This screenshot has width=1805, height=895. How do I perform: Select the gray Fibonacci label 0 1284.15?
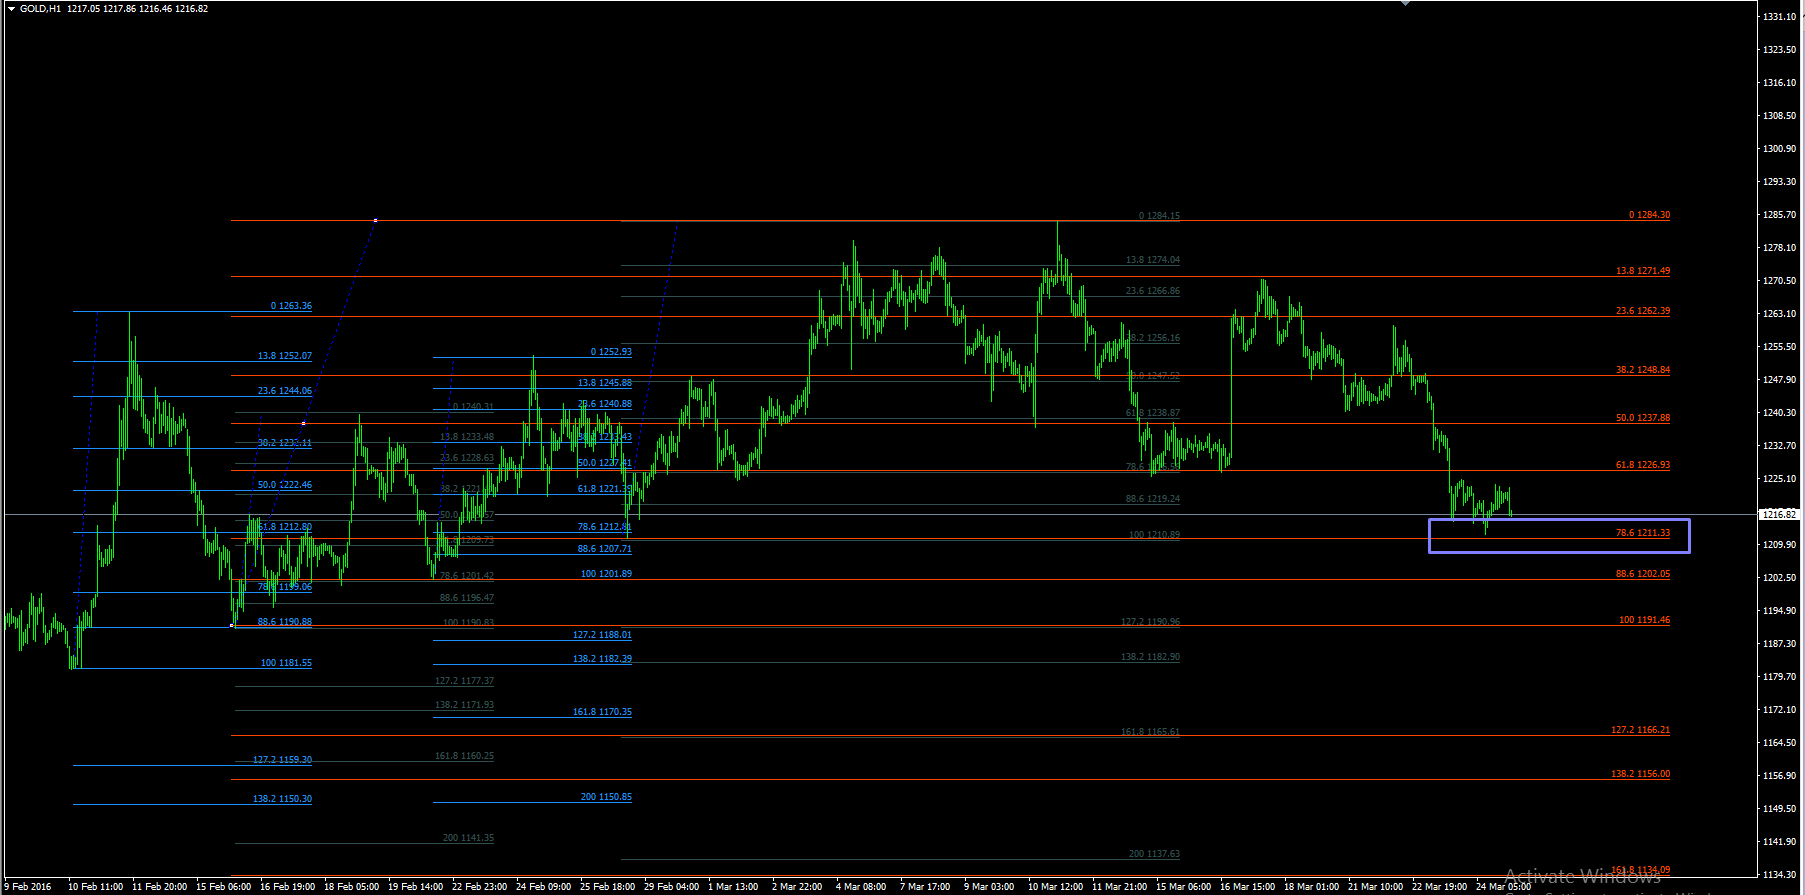[x=1159, y=216]
